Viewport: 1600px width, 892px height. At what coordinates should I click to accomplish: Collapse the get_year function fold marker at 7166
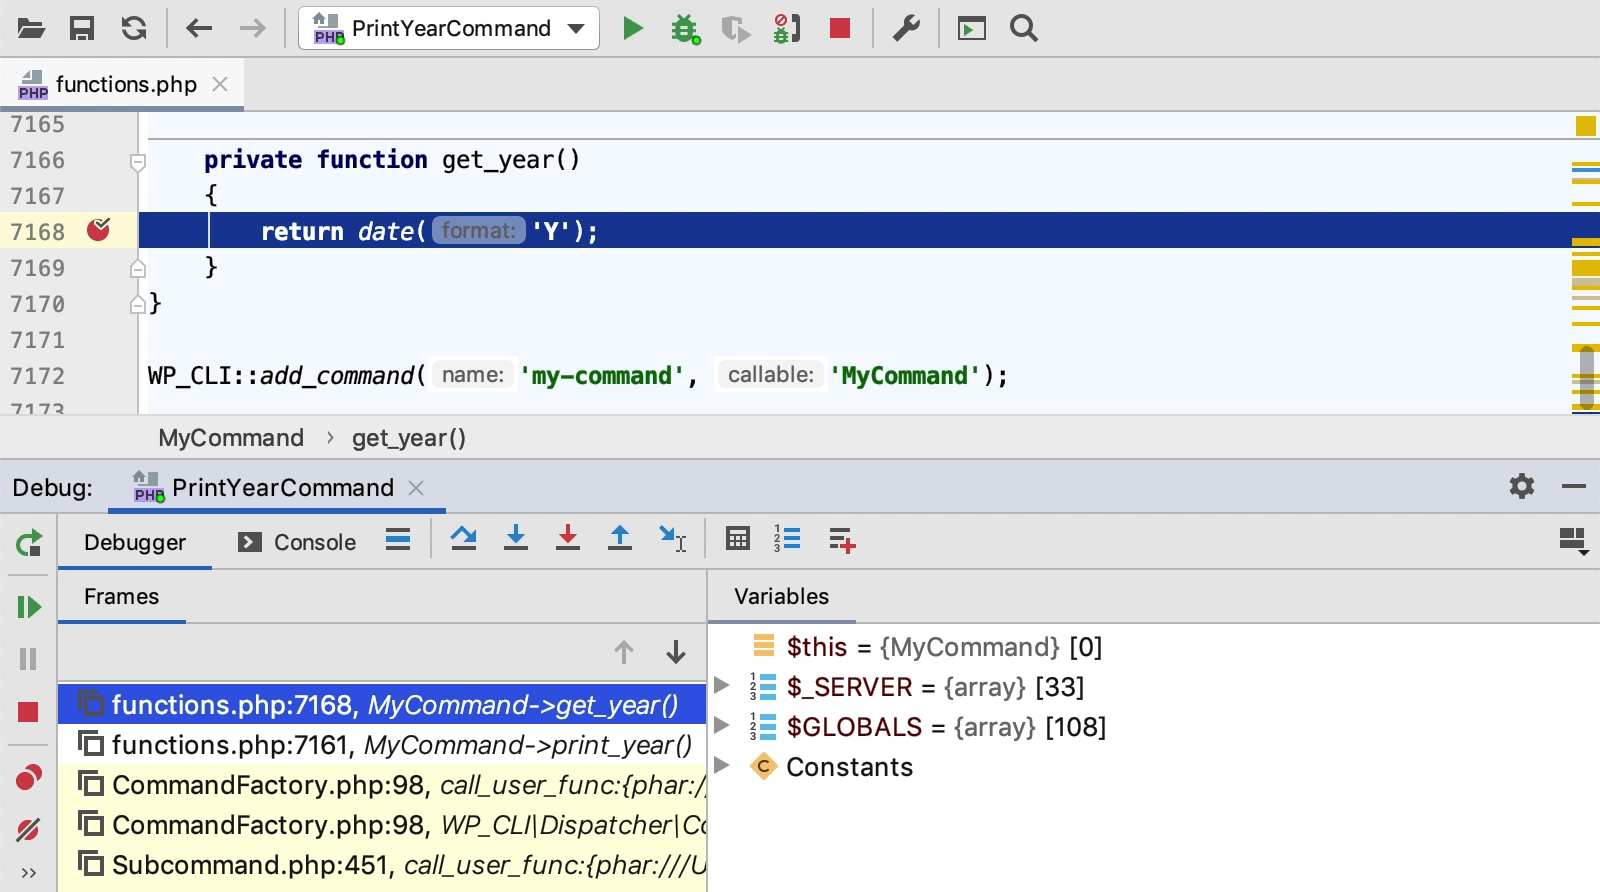pyautogui.click(x=138, y=161)
